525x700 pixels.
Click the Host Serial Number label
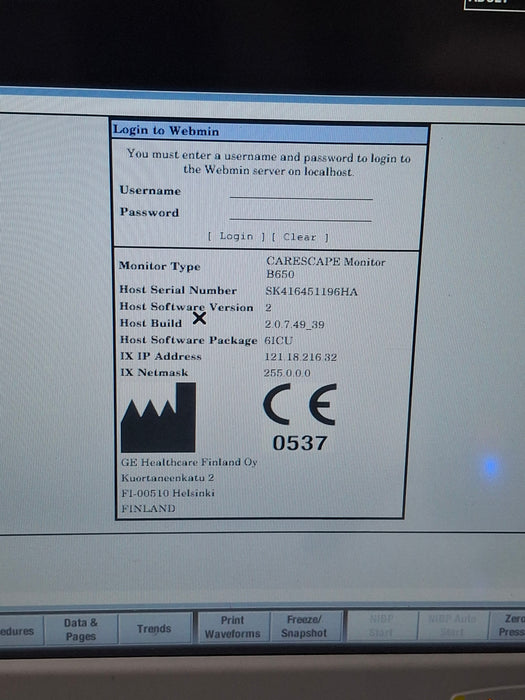pyautogui.click(x=178, y=290)
